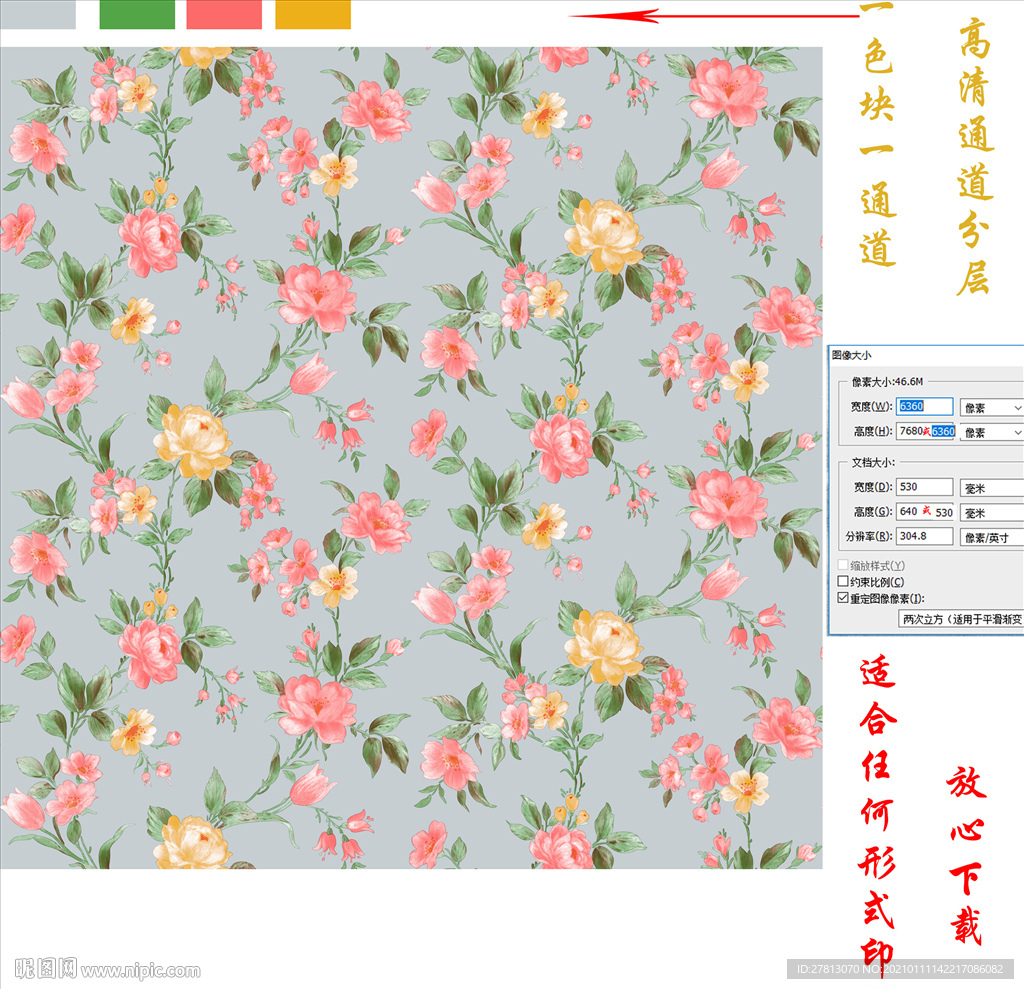Open the document height 毫米 unit dropdown
This screenshot has width=1024, height=989.
coord(991,513)
